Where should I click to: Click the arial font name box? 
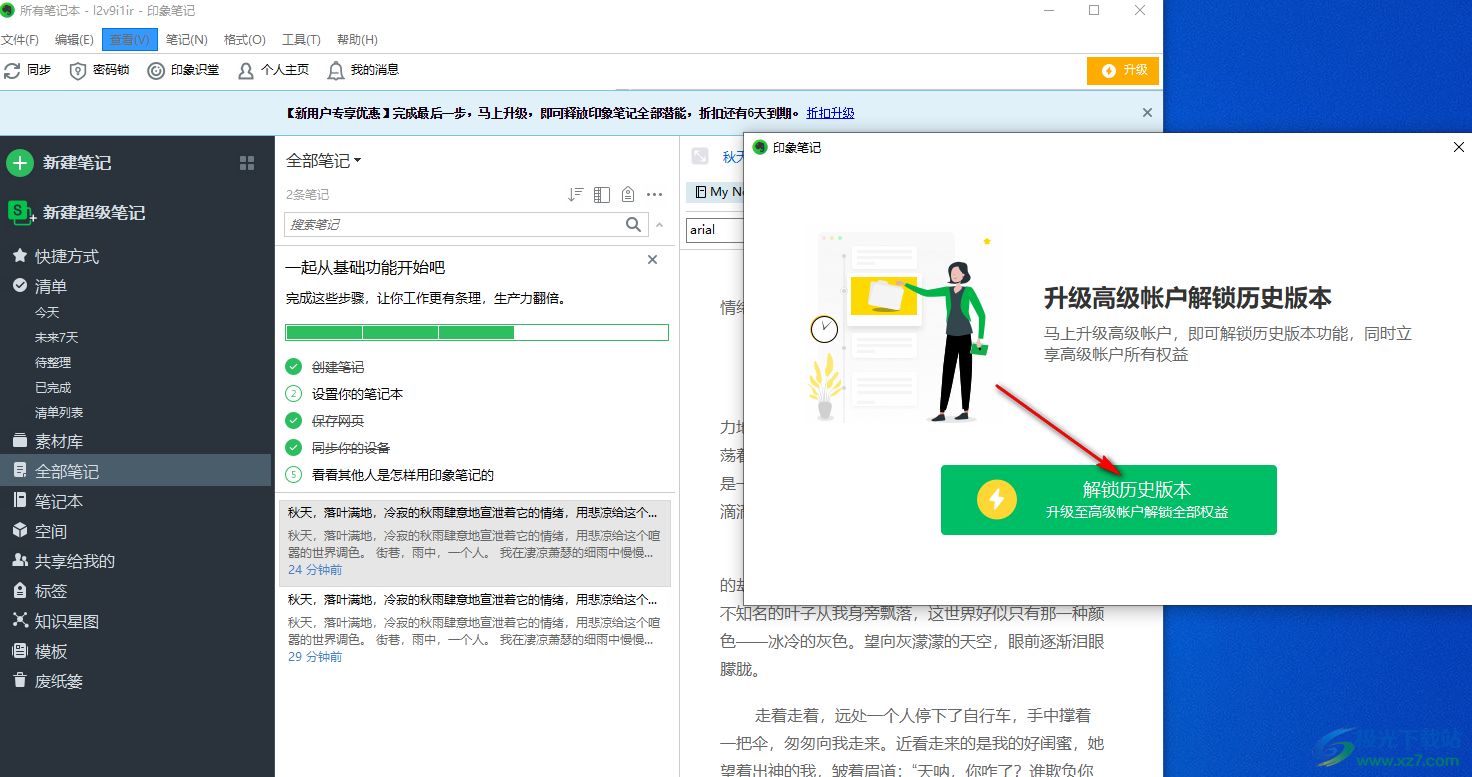point(714,230)
